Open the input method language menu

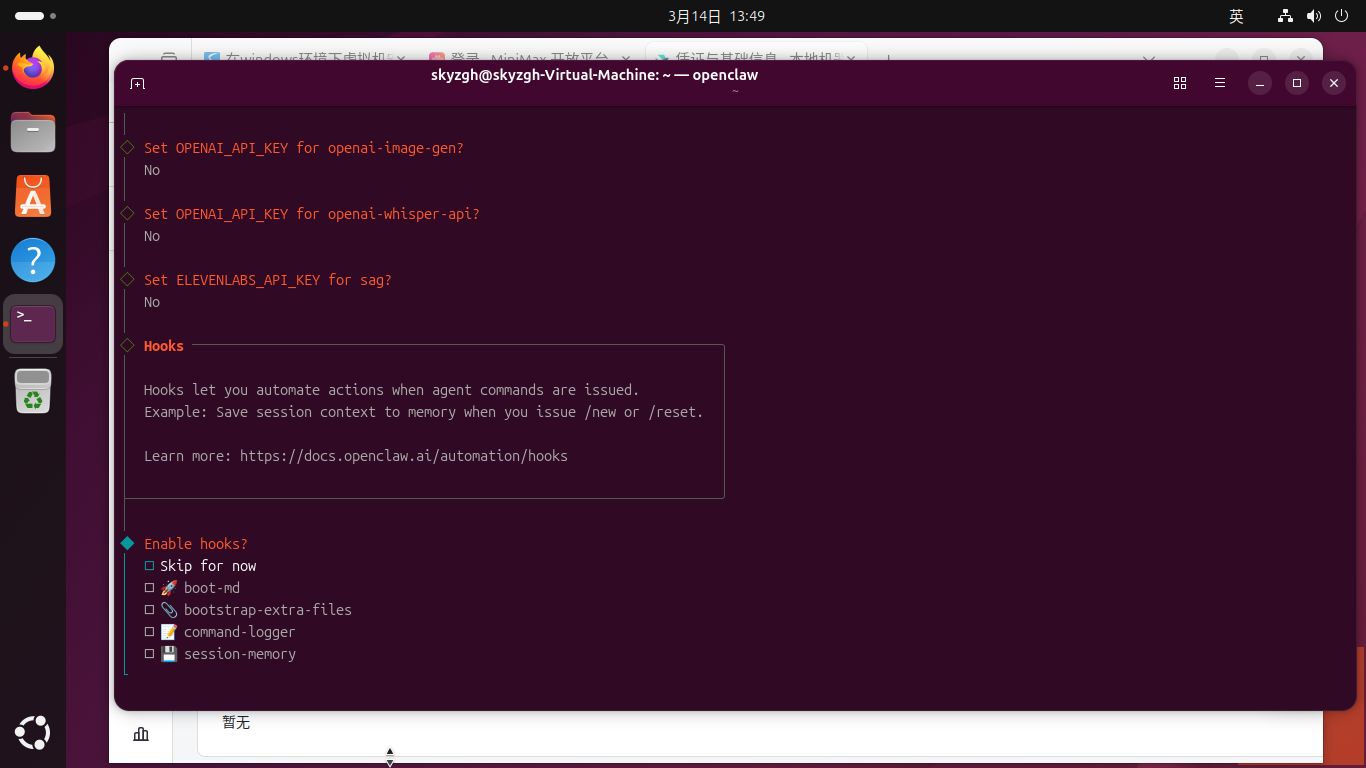(x=1236, y=16)
